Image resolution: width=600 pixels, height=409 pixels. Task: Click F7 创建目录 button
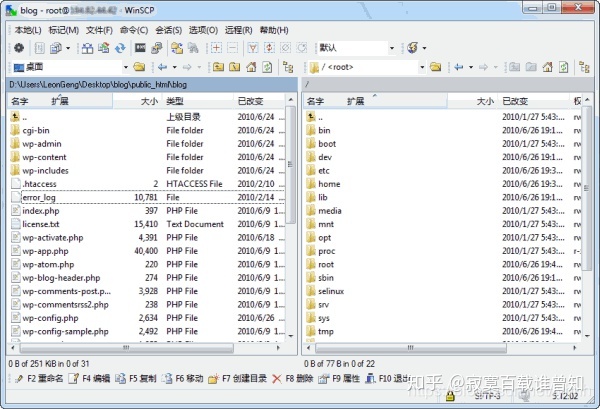237,378
